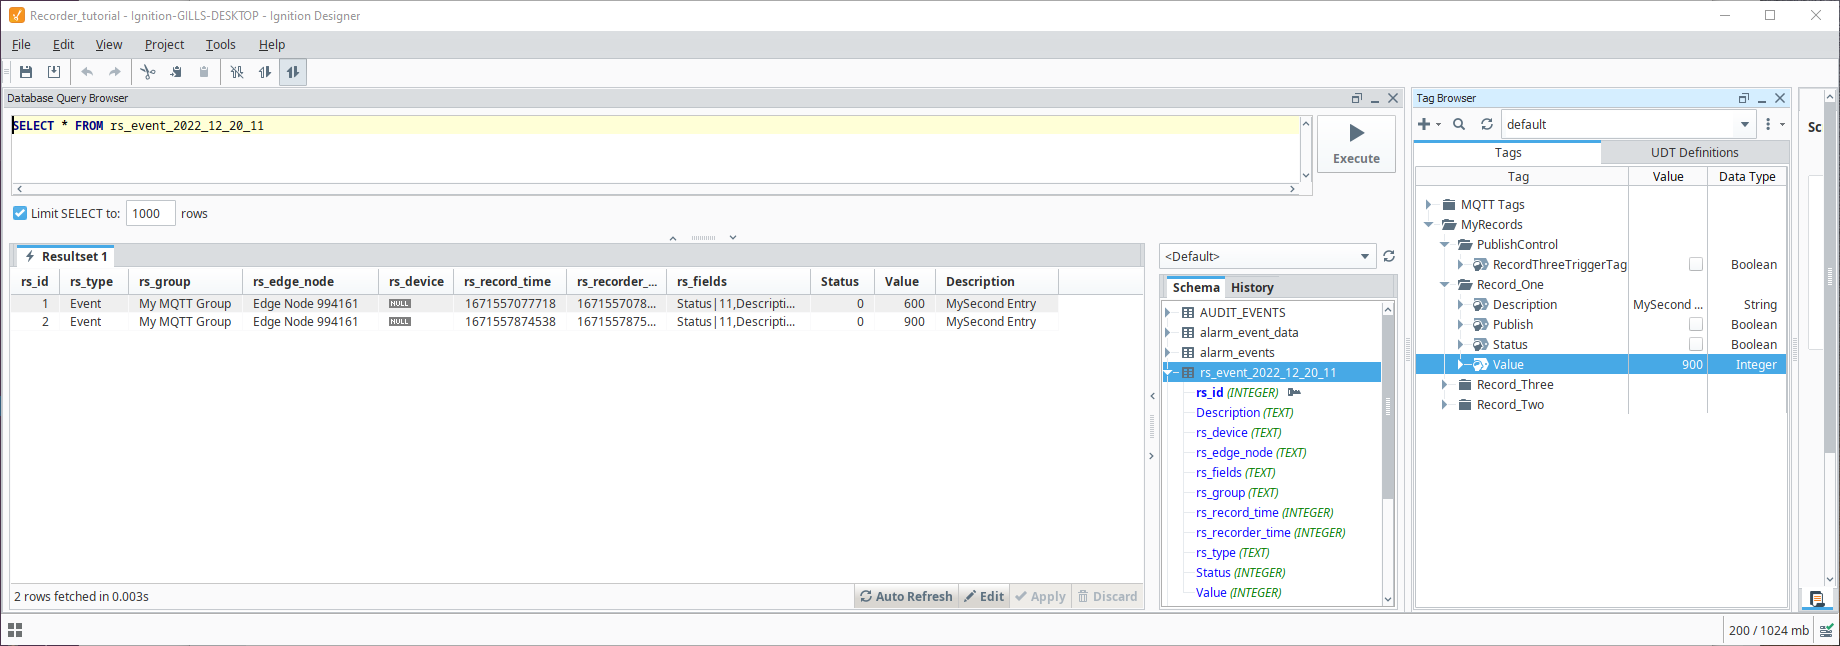Collapse the Record_One folder
The width and height of the screenshot is (1840, 646).
(1444, 284)
